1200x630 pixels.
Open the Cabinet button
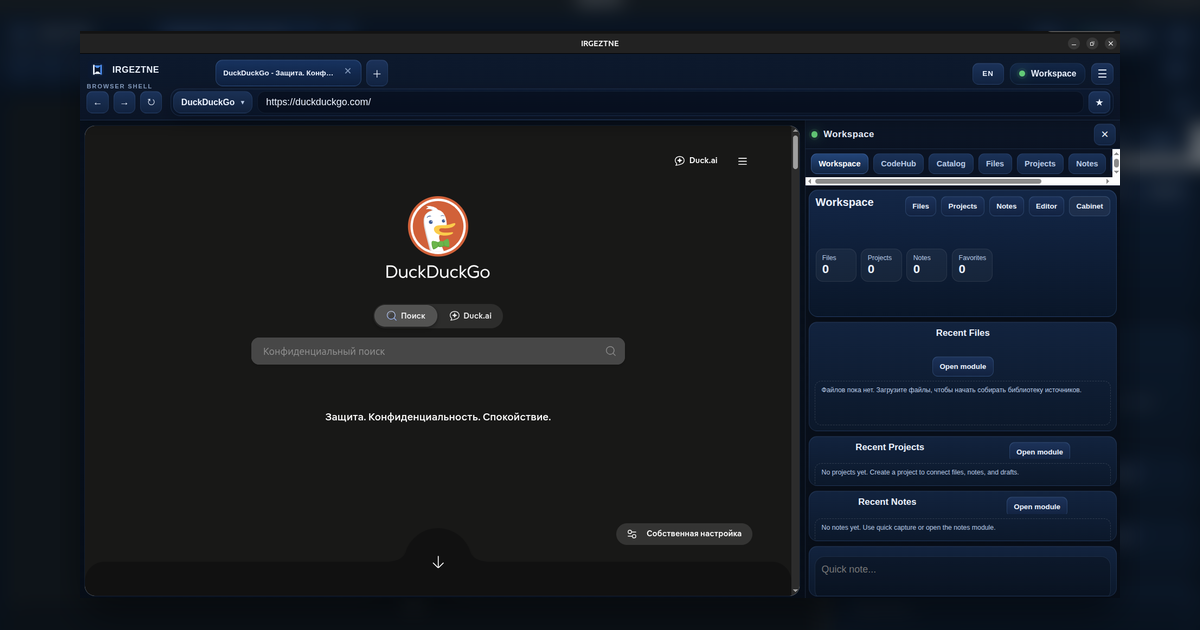click(x=1089, y=206)
